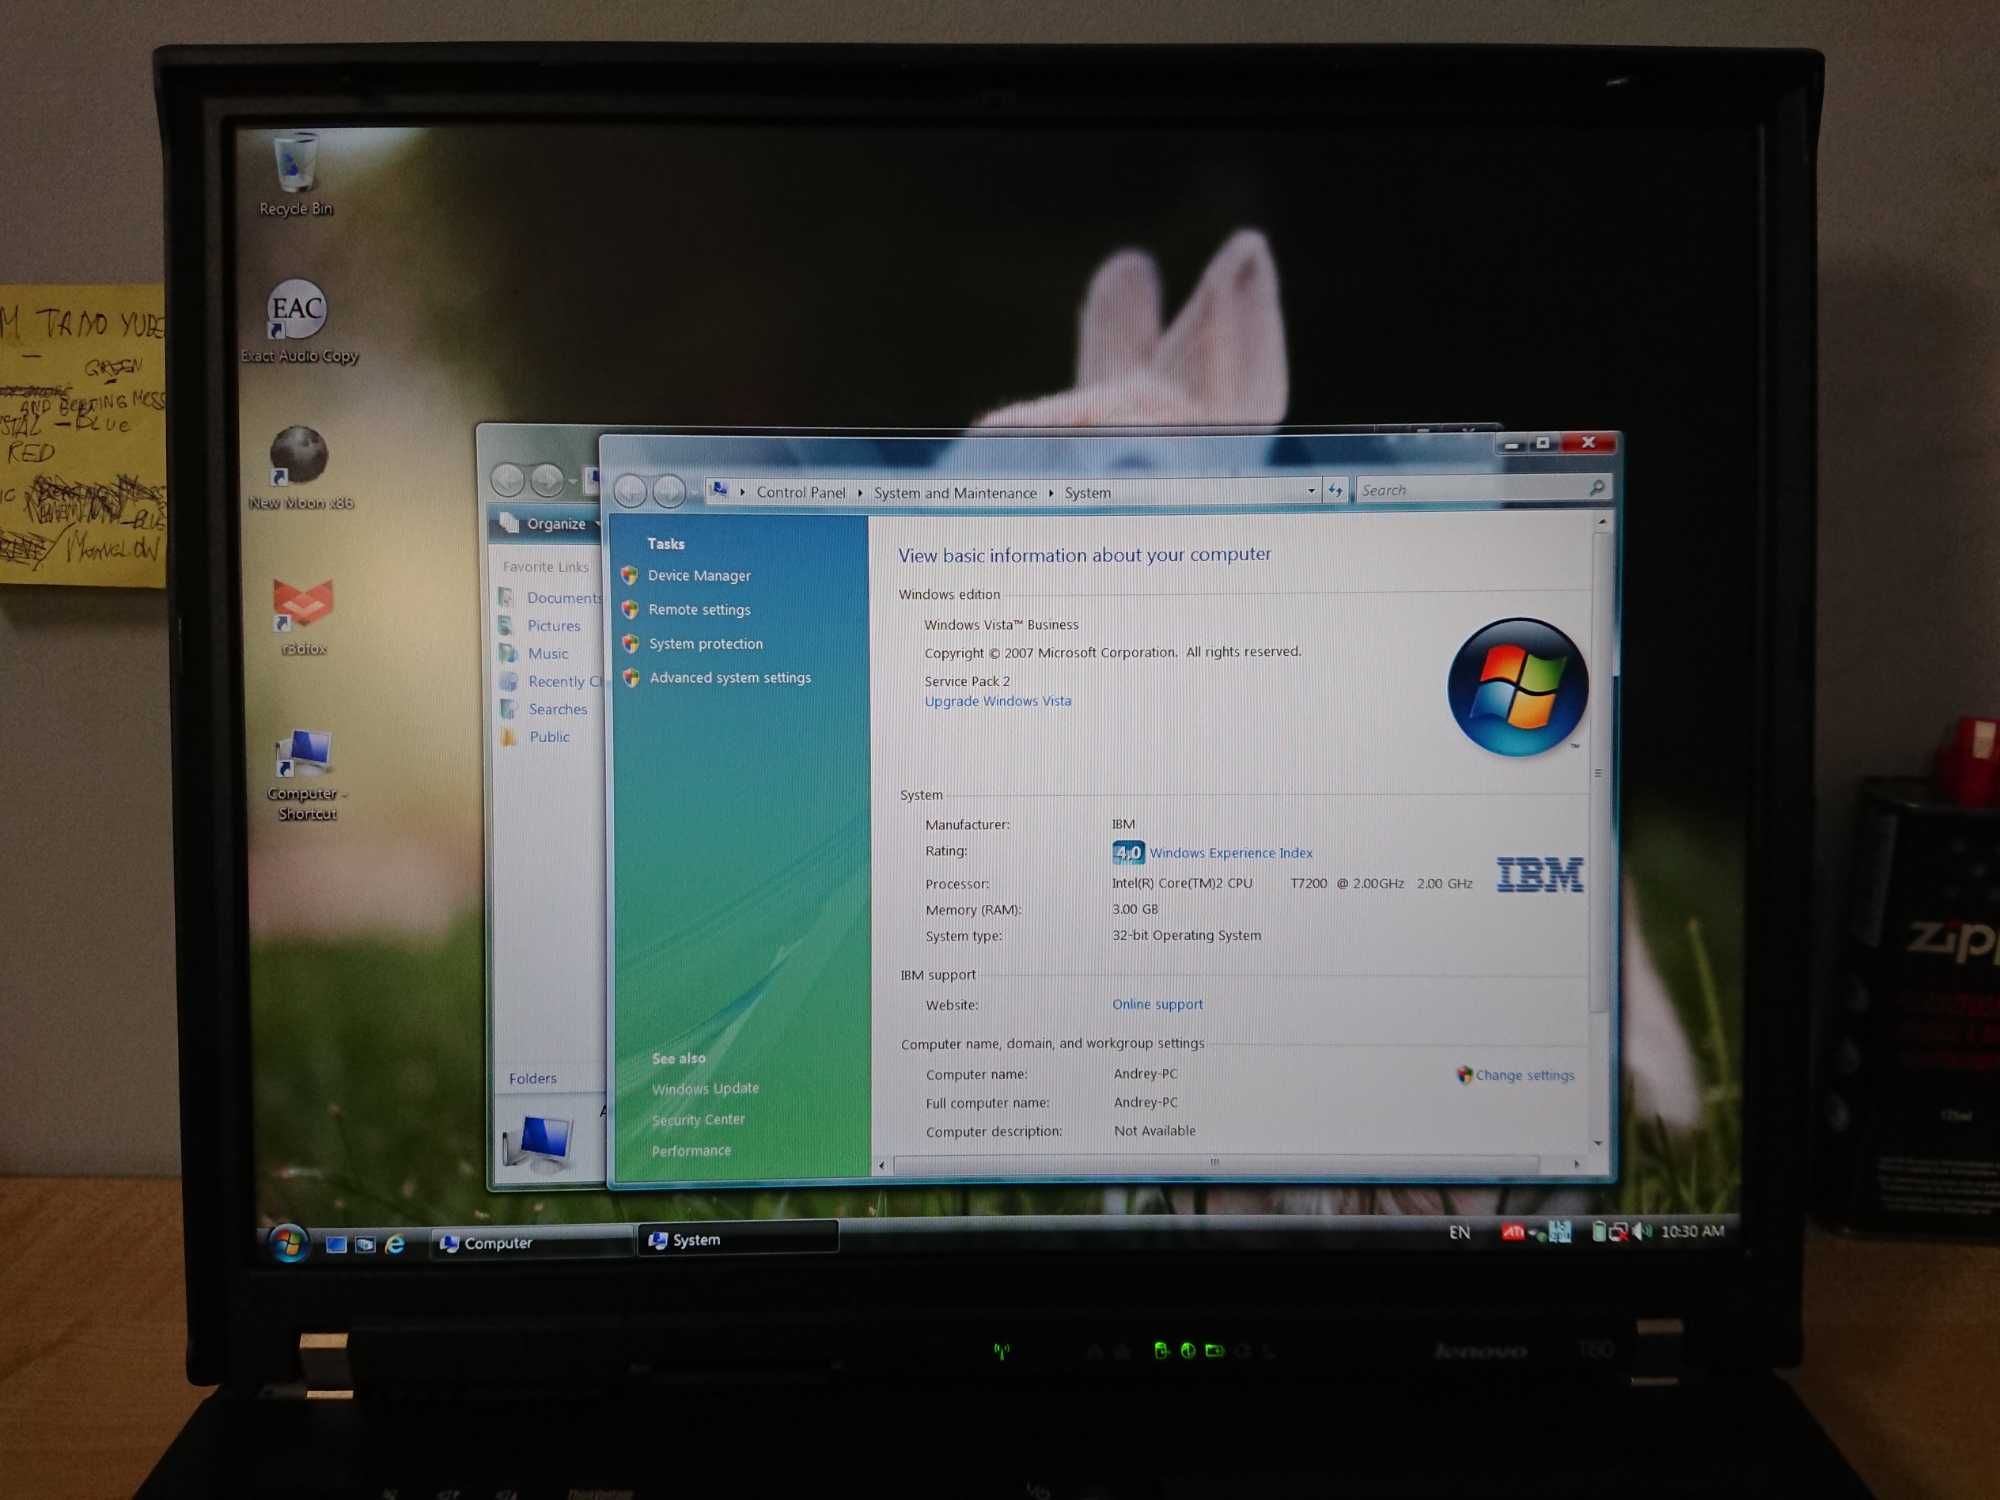Select rBoTox desktop shortcut icon

pyautogui.click(x=302, y=616)
